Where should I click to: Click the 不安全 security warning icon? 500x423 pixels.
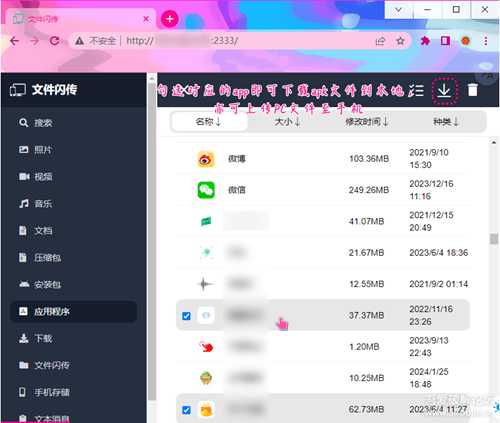coord(79,41)
